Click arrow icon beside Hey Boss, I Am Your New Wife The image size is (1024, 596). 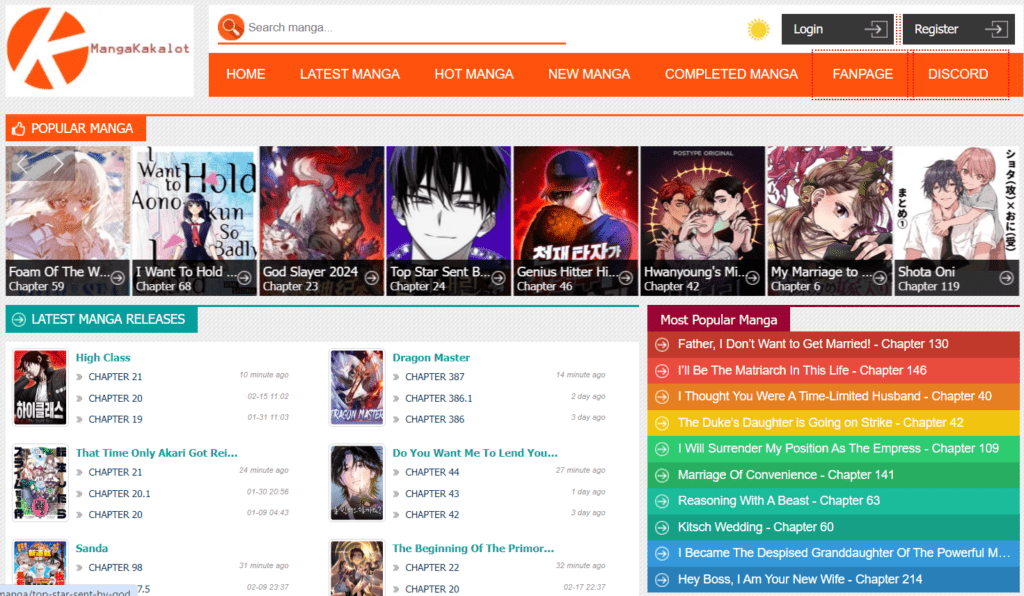pos(662,580)
